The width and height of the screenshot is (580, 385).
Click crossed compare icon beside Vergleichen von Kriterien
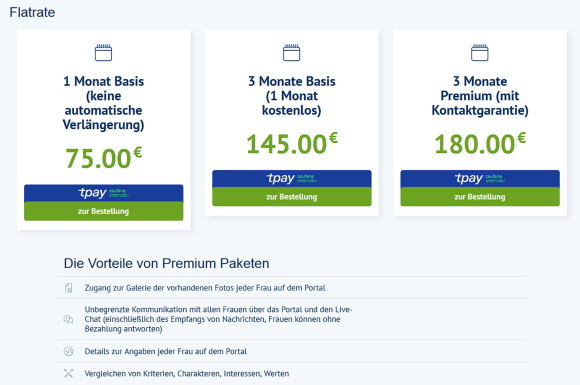[x=68, y=374]
